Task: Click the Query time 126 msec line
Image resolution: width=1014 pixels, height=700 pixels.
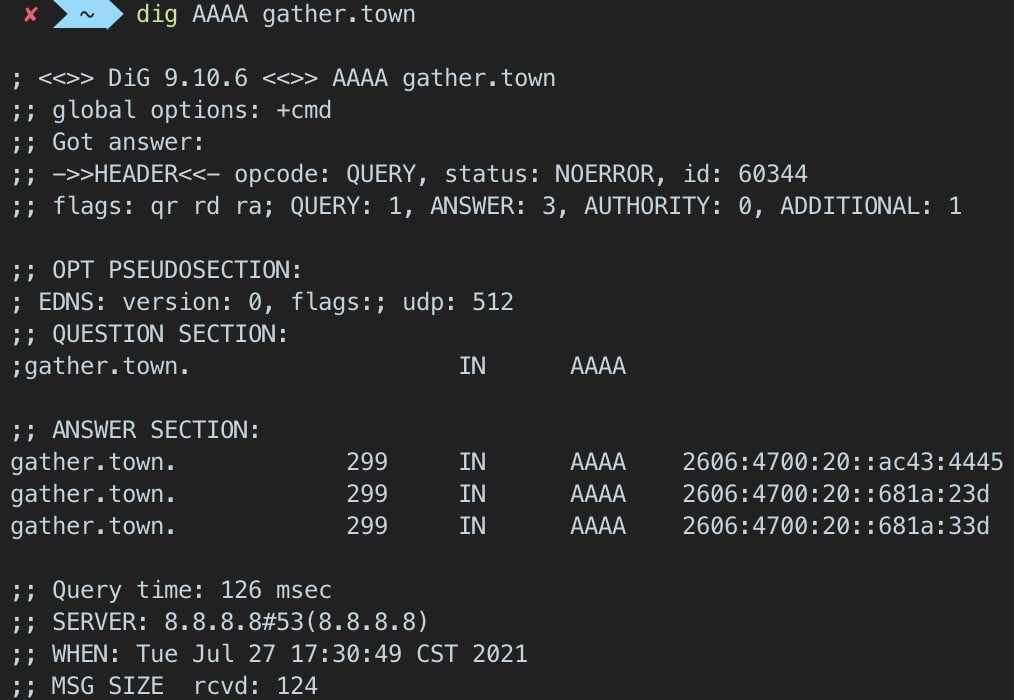Action: click(x=171, y=590)
